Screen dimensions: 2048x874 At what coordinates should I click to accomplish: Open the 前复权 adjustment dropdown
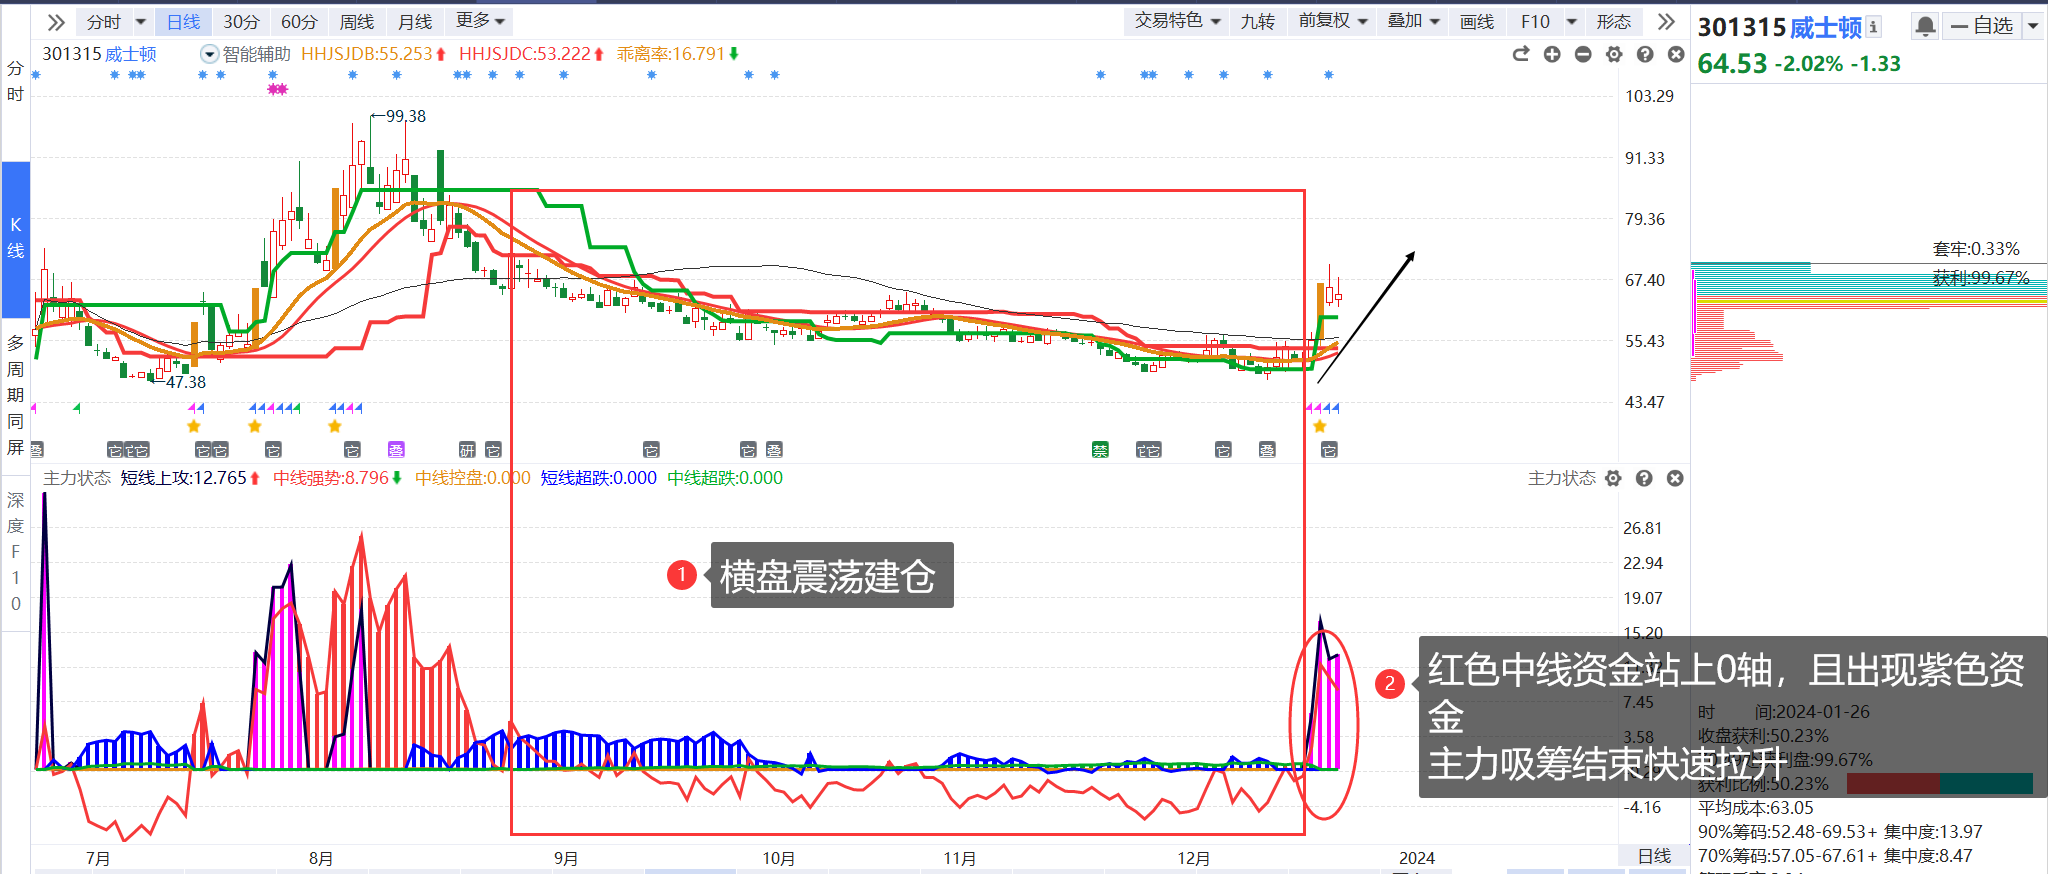(1333, 21)
